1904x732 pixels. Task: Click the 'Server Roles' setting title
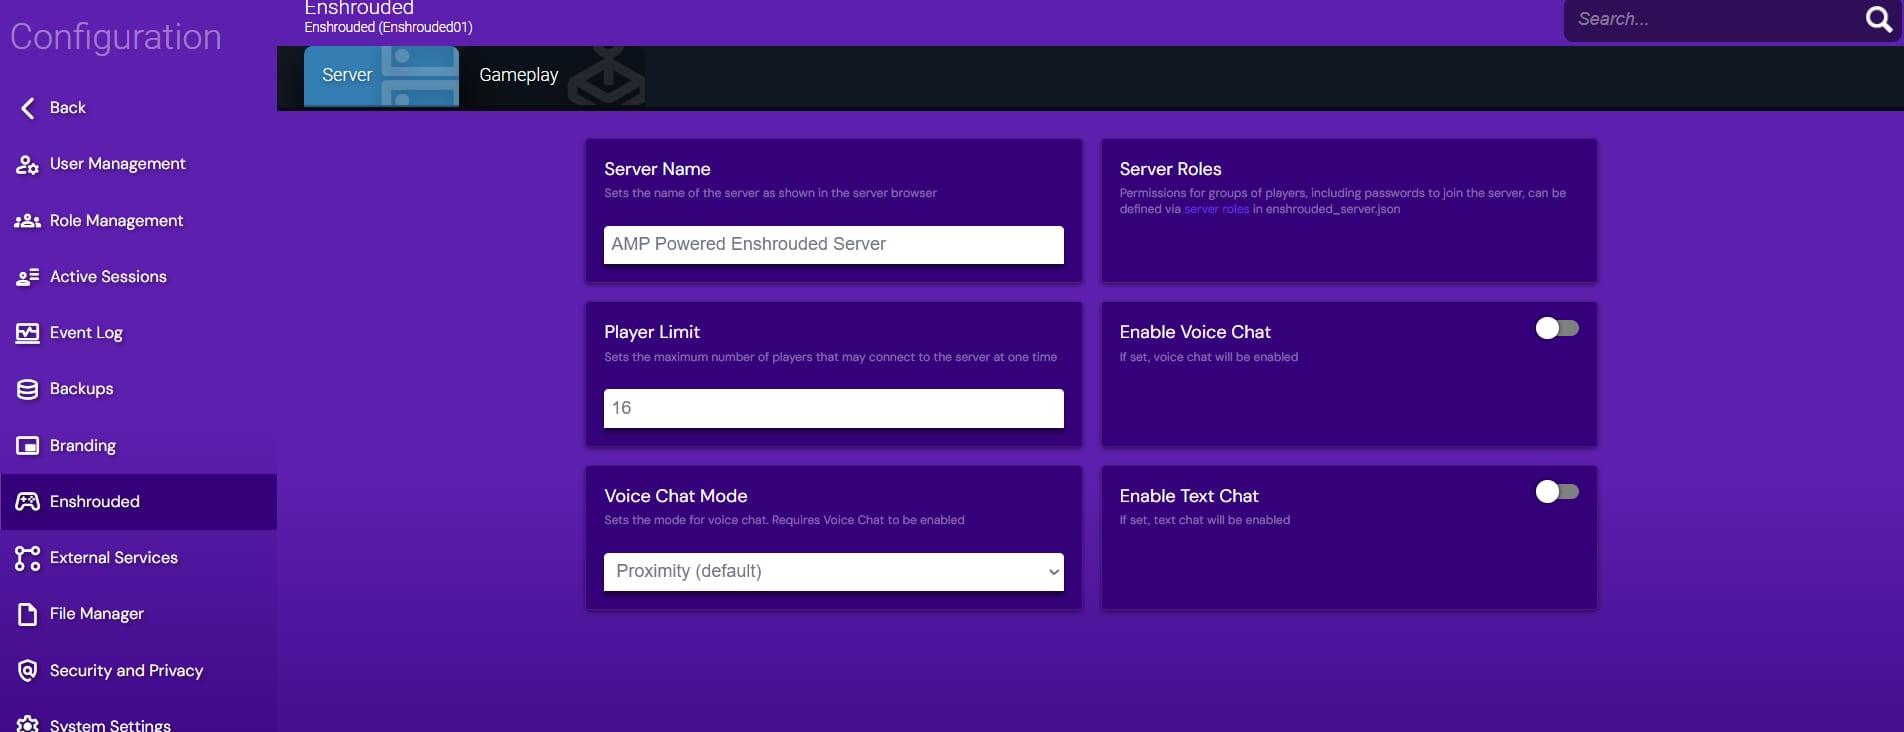(x=1170, y=169)
